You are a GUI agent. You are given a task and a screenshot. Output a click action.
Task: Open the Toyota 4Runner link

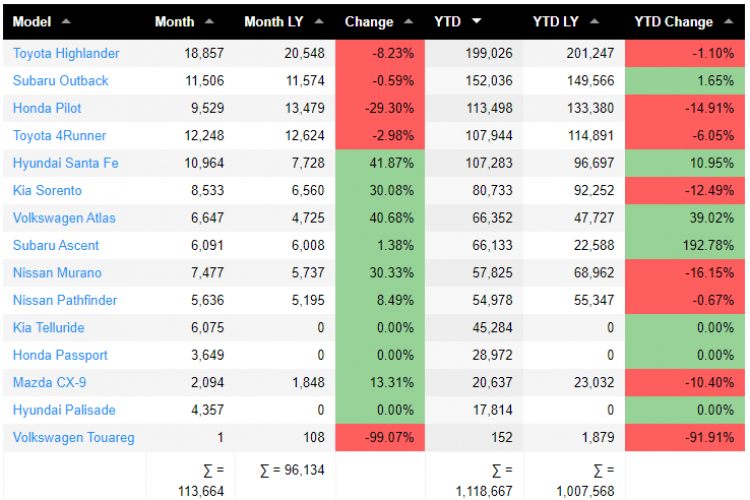(59, 135)
